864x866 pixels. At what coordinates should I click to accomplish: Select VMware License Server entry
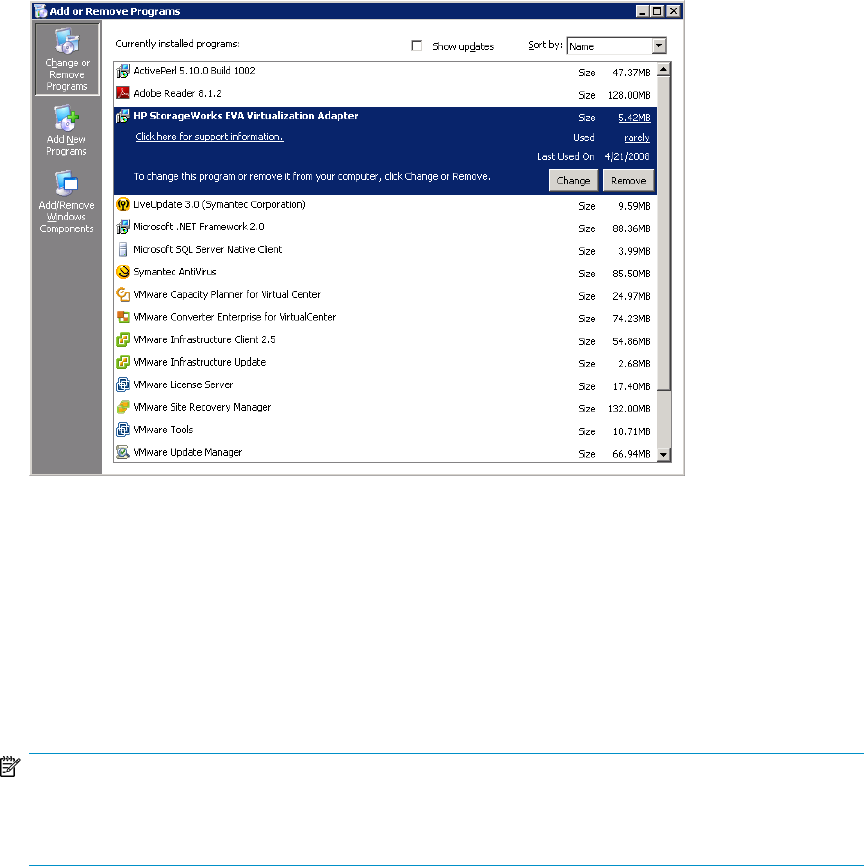pyautogui.click(x=385, y=386)
